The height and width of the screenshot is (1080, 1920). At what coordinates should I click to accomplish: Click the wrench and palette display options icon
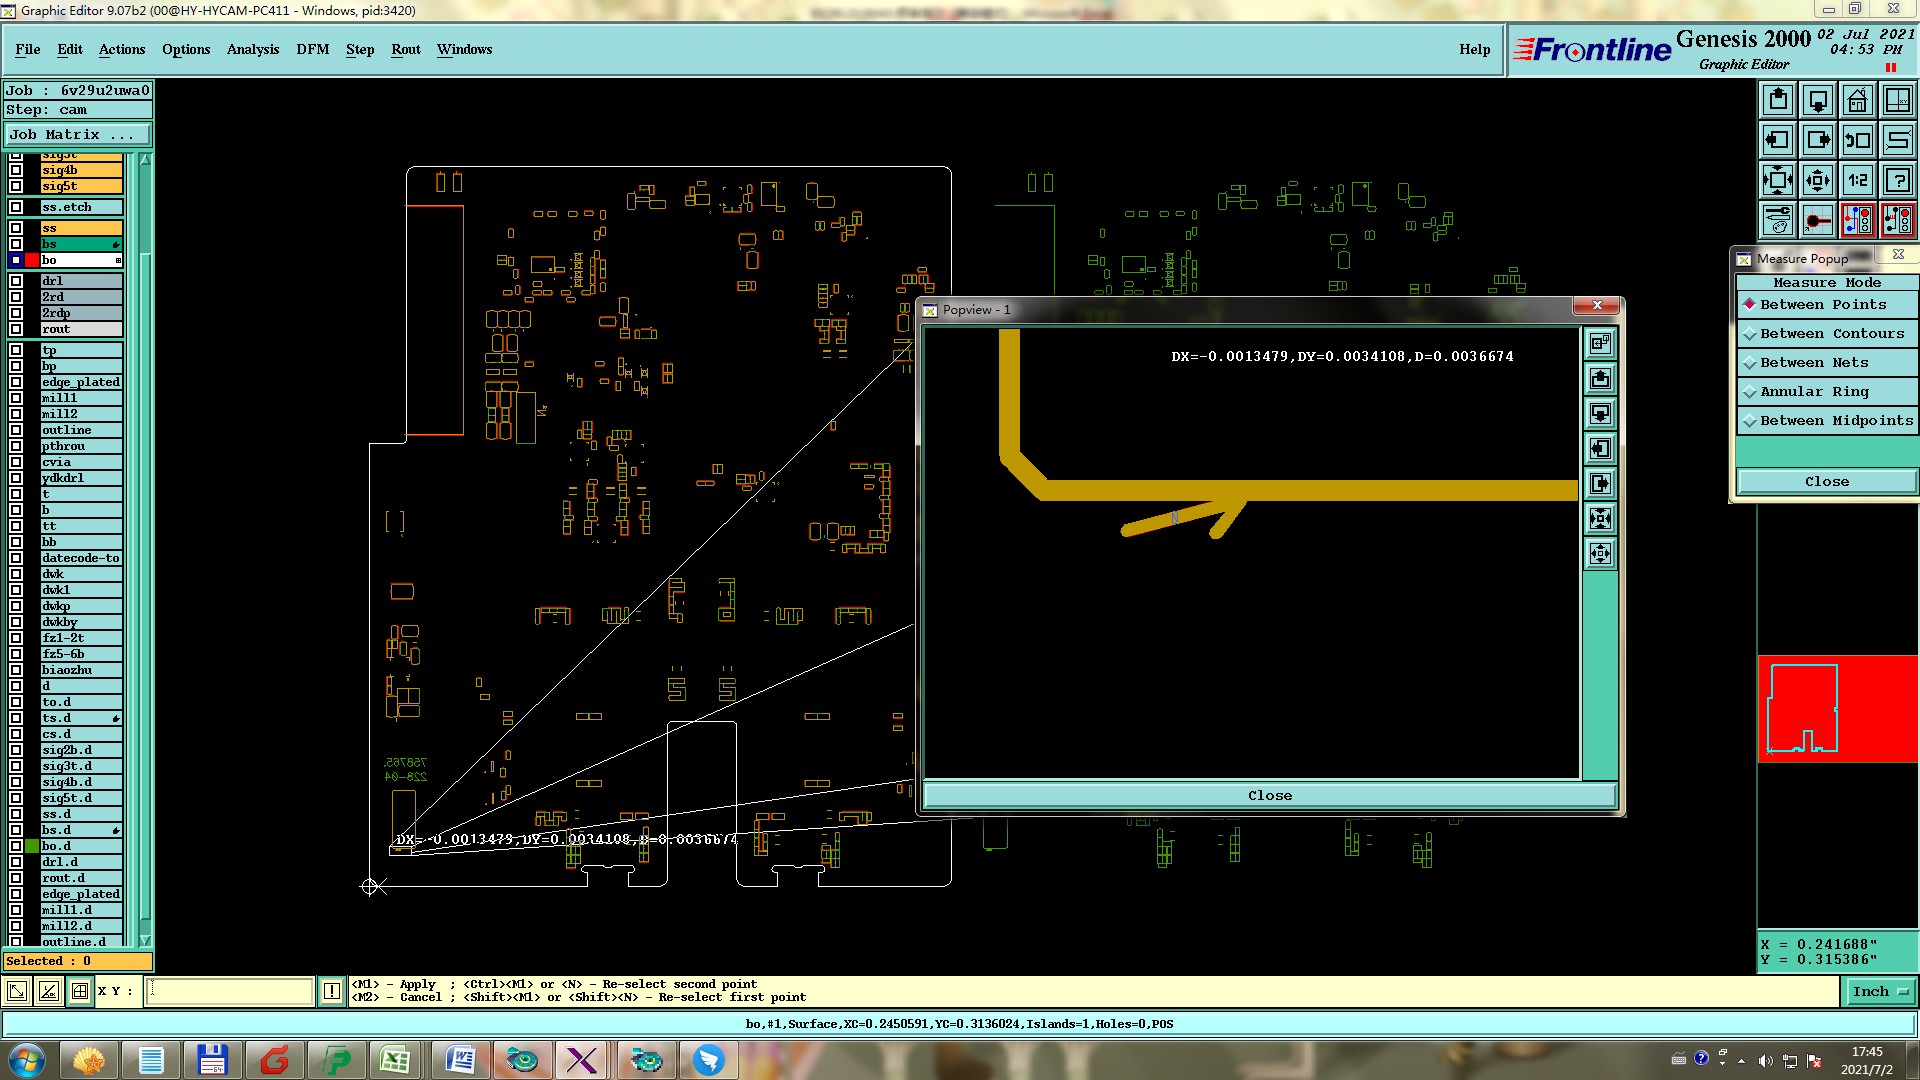(1778, 219)
